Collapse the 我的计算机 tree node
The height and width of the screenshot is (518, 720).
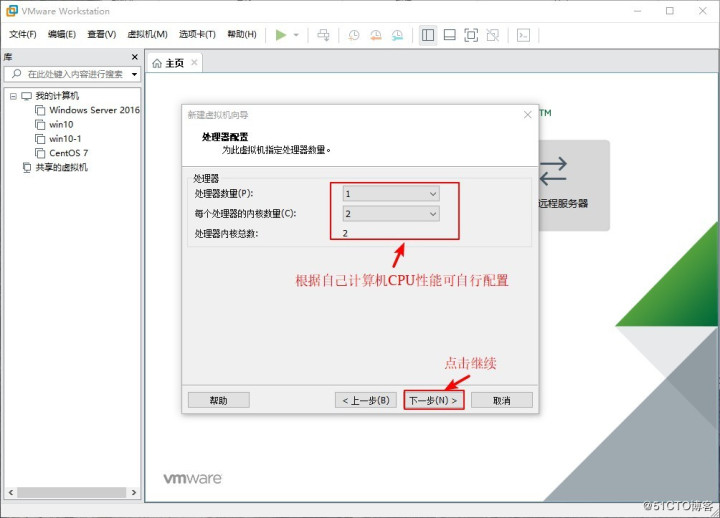[13, 96]
